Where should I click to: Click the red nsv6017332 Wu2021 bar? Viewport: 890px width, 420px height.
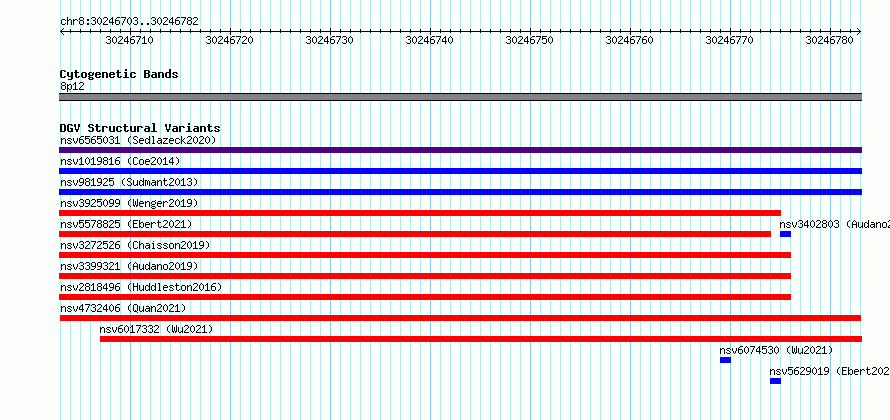[481, 339]
